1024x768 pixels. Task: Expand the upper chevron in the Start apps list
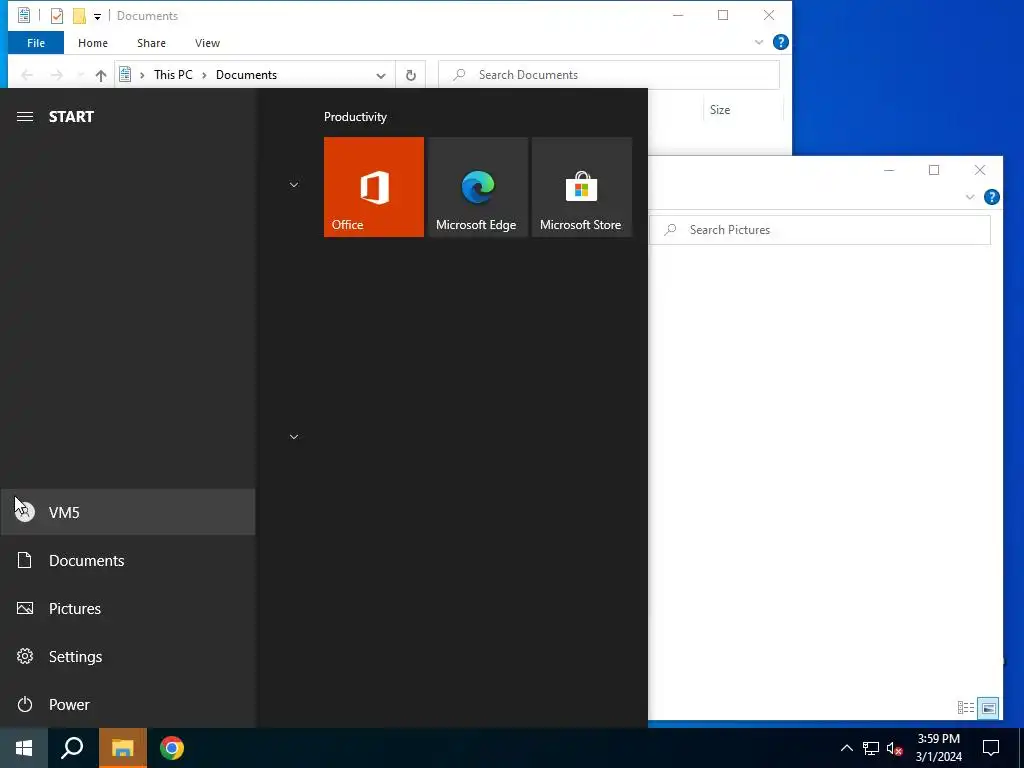pos(294,185)
